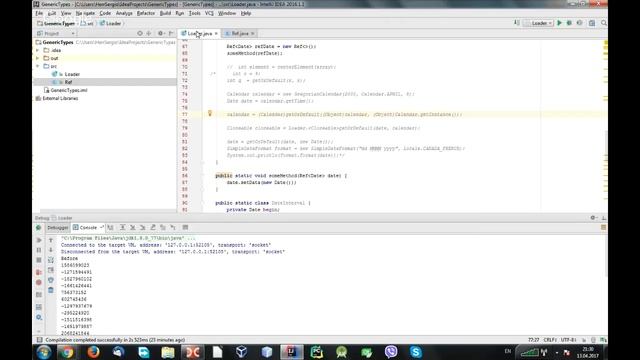Image resolution: width=640 pixels, height=360 pixels.
Task: Click Make Project icon near run configuration
Action: point(517,23)
